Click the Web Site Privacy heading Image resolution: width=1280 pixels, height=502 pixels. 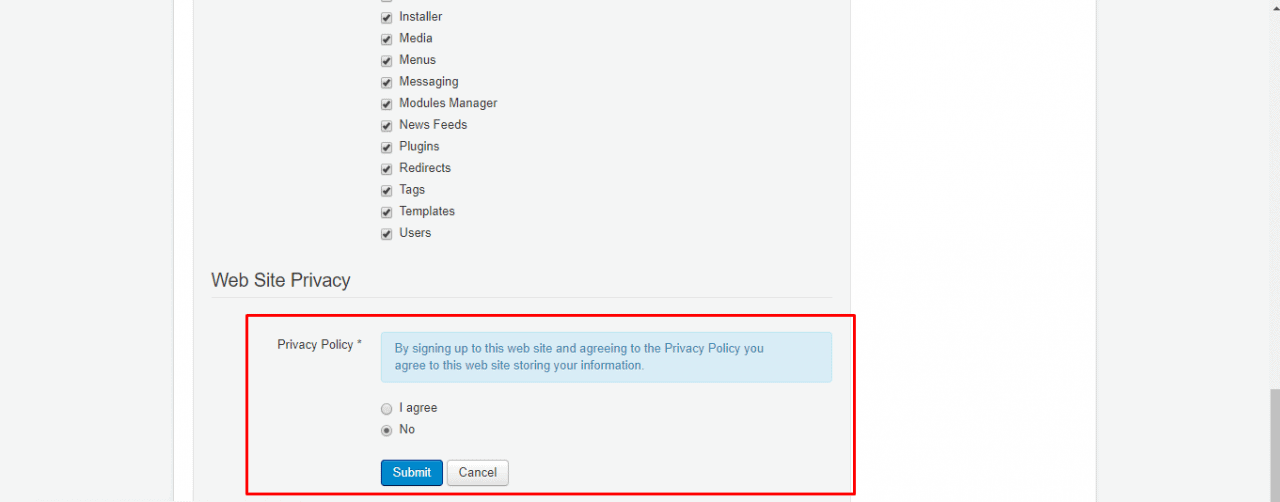(x=281, y=280)
